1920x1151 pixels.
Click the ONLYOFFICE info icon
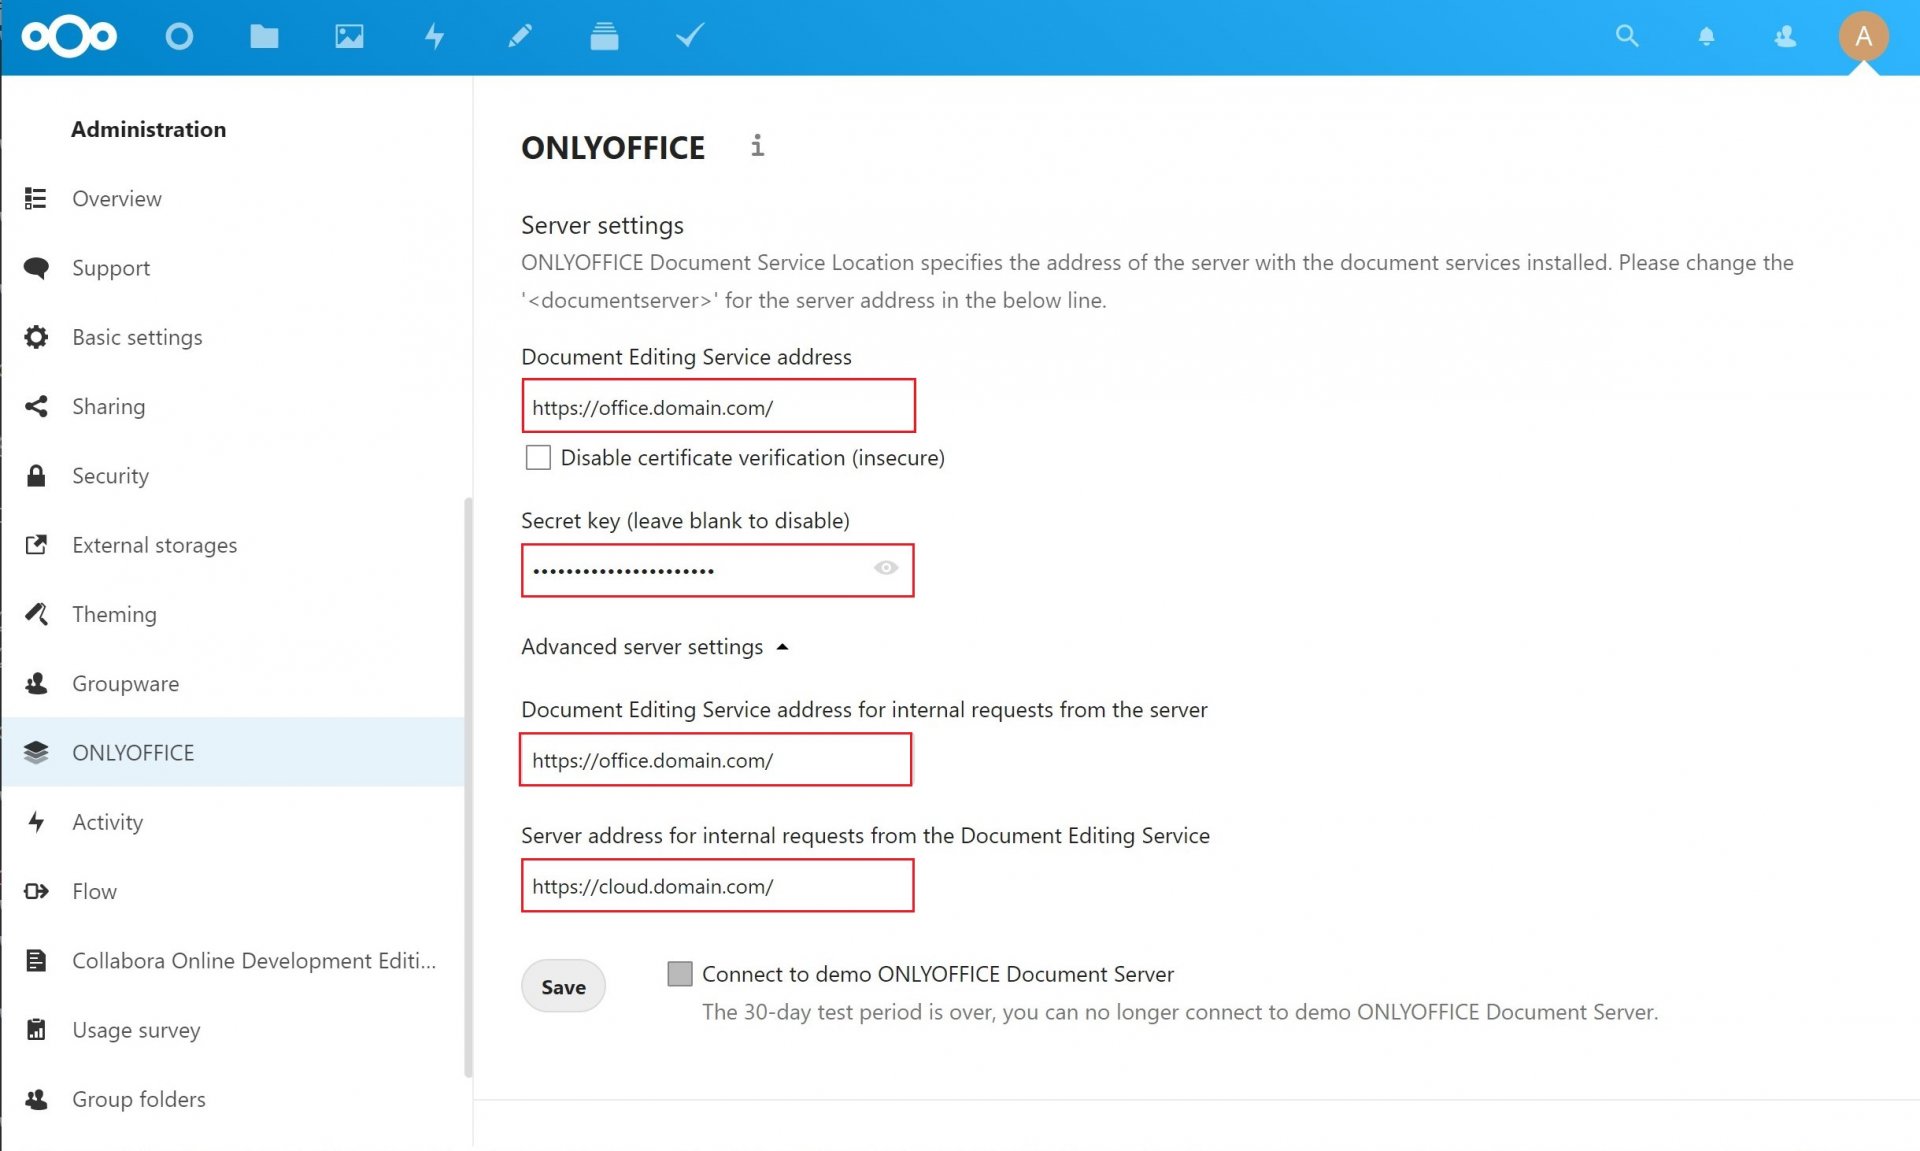pos(757,146)
